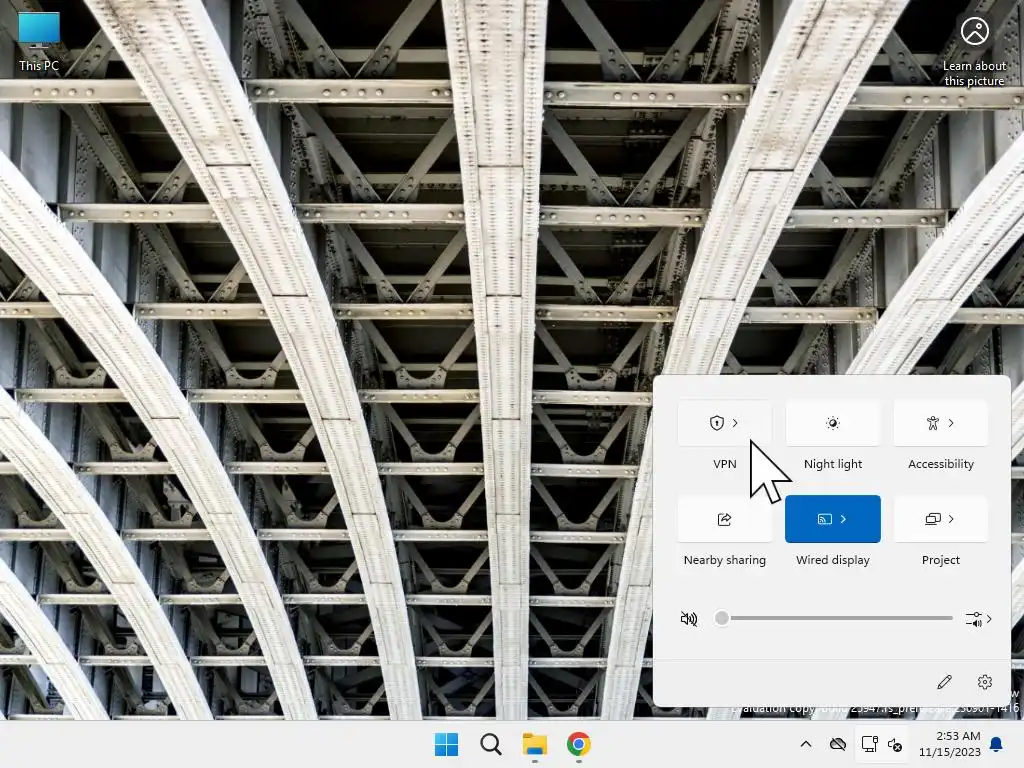Edit quick settings with pencil icon
This screenshot has height=768, width=1024.
944,682
